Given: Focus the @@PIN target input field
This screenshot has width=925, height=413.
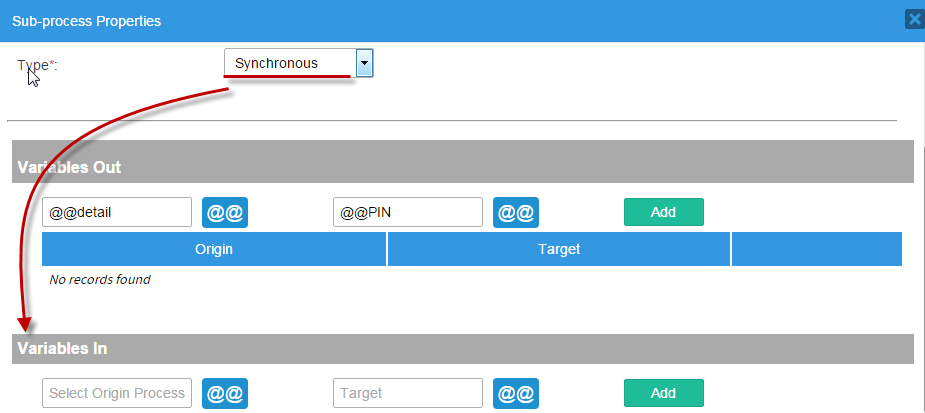Looking at the screenshot, I should [407, 212].
